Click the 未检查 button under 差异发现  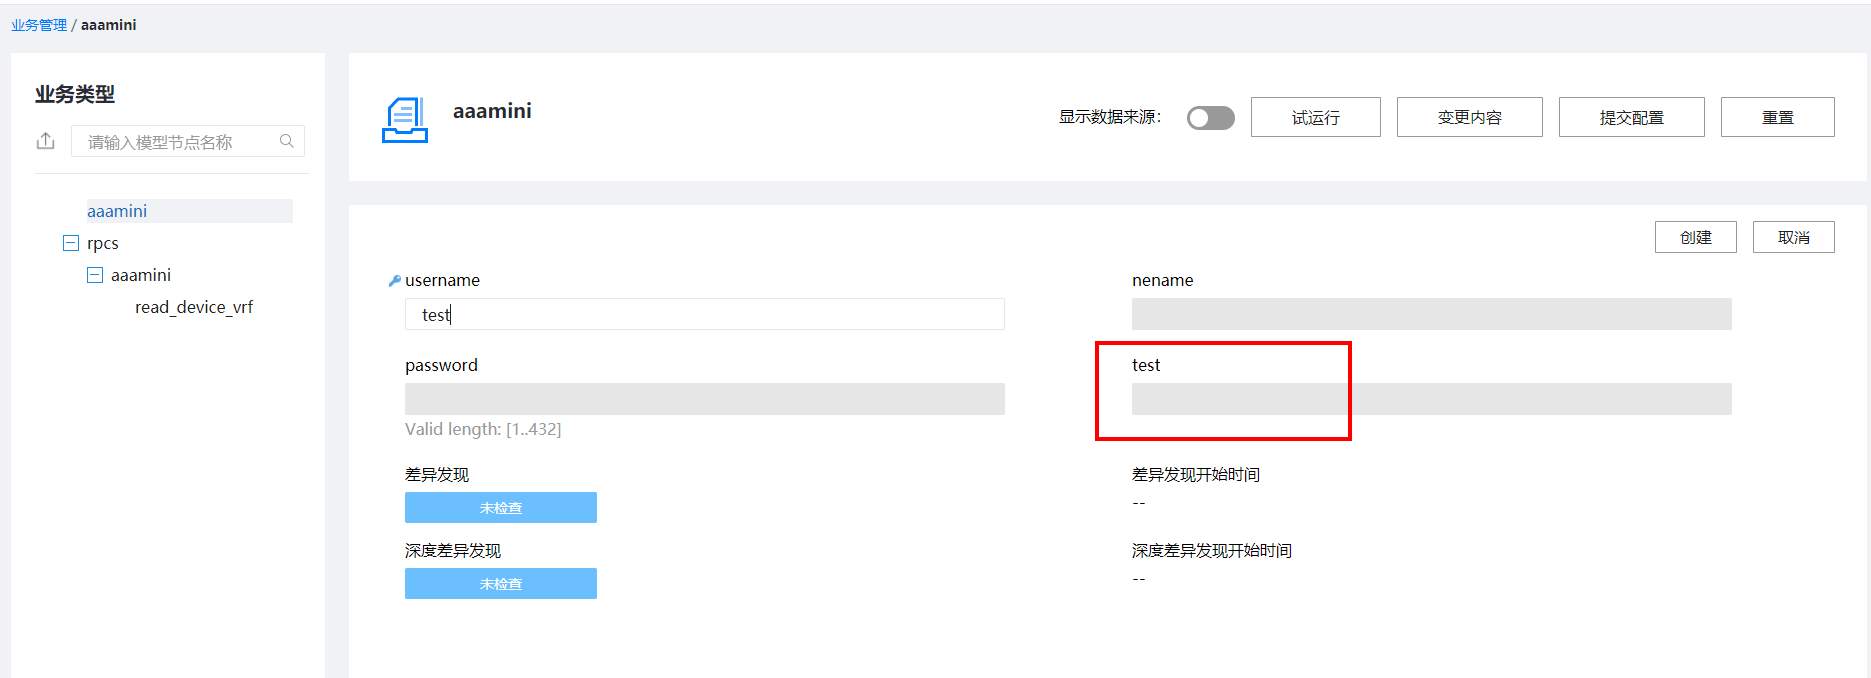[x=501, y=507]
